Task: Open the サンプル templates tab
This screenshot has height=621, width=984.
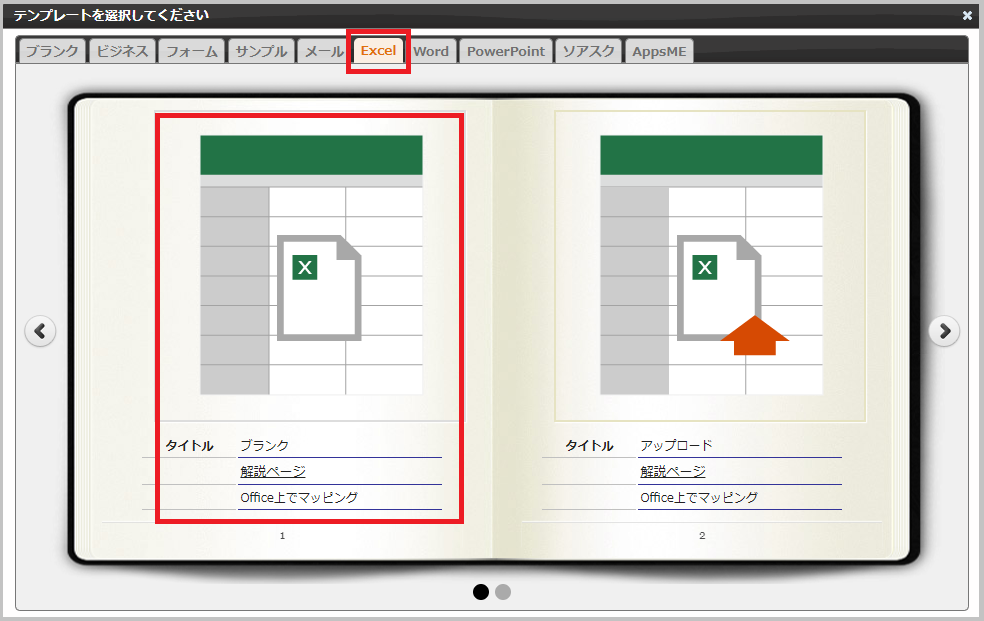Action: (260, 51)
